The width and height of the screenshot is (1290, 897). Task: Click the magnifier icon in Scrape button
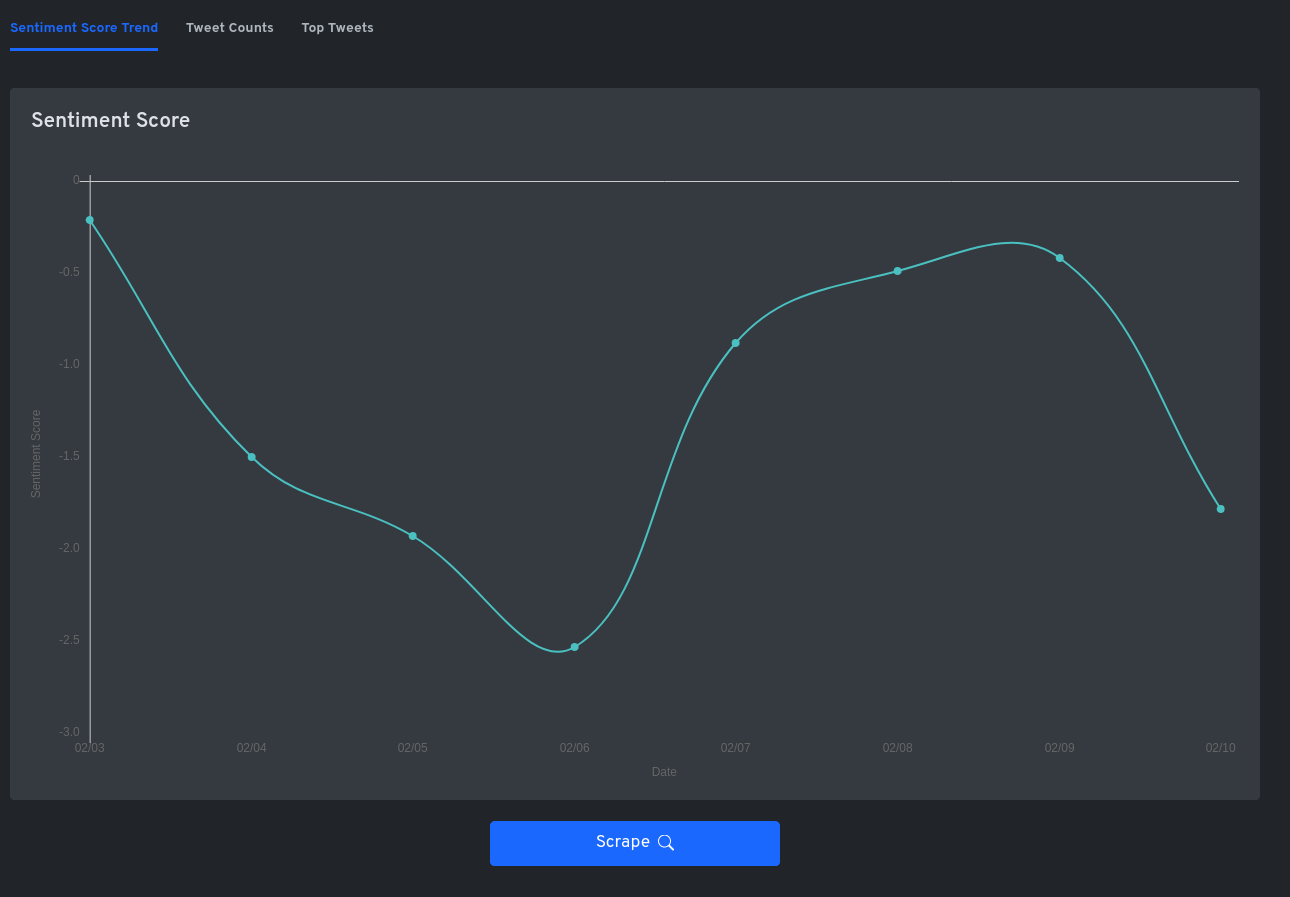click(x=666, y=843)
